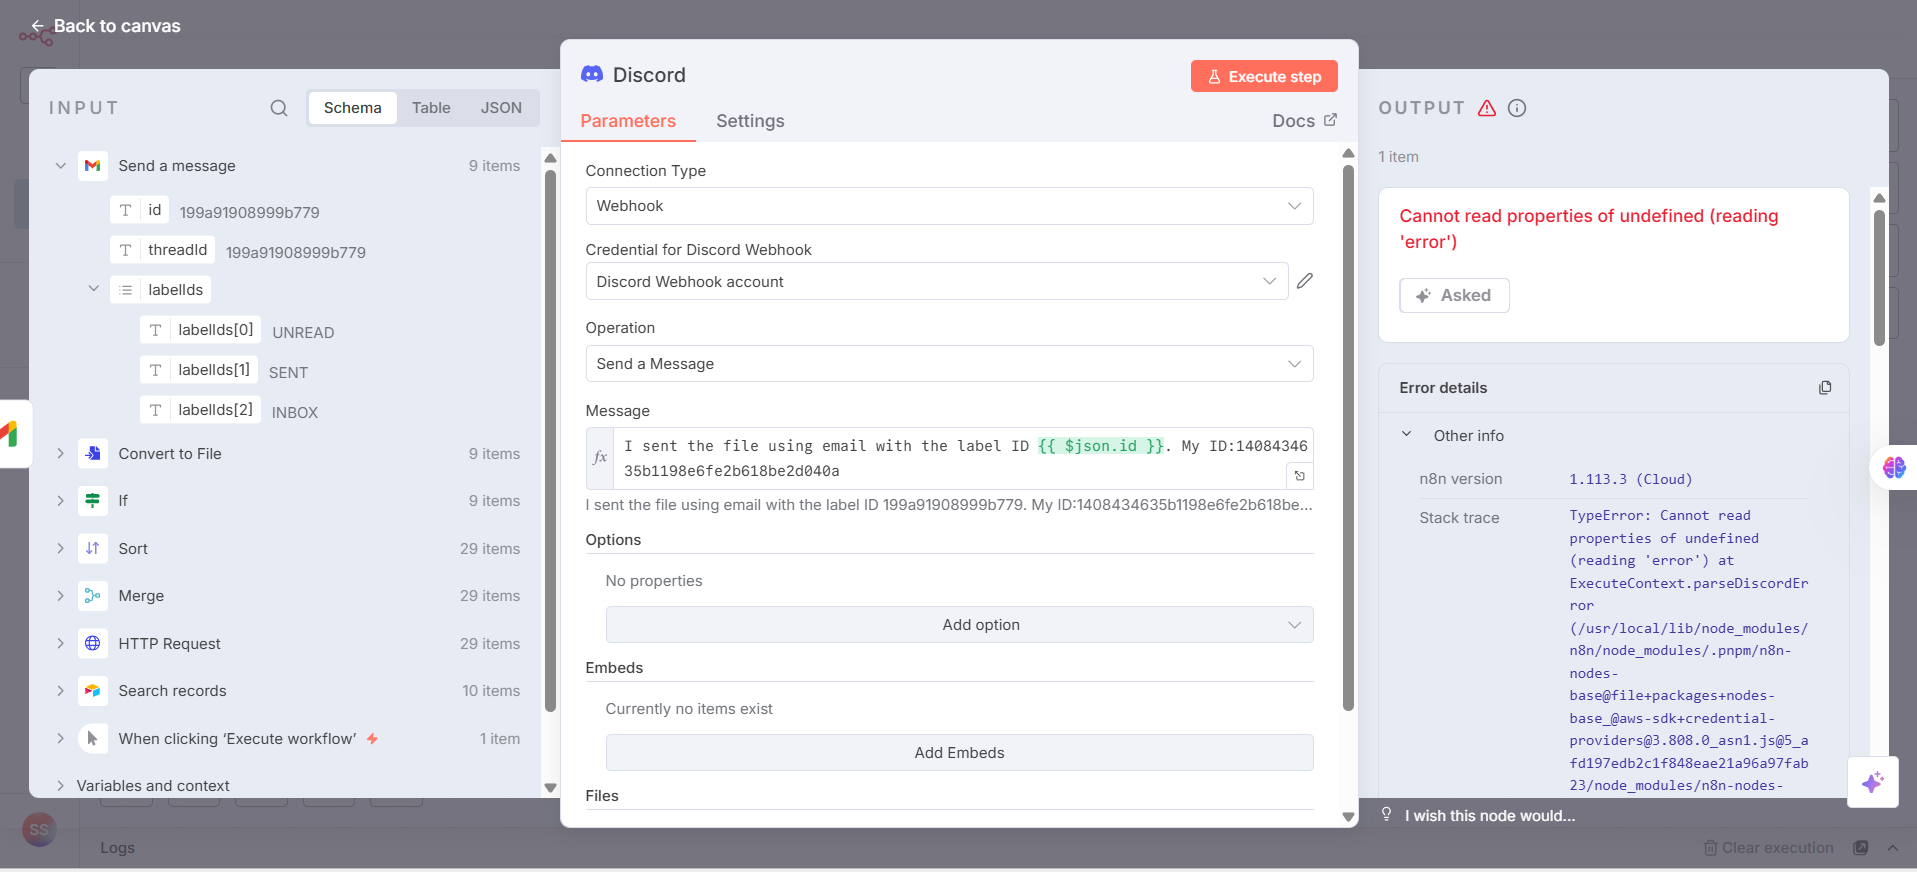Image resolution: width=1917 pixels, height=872 pixels.
Task: Copy error details with the copy icon
Action: [x=1825, y=388]
